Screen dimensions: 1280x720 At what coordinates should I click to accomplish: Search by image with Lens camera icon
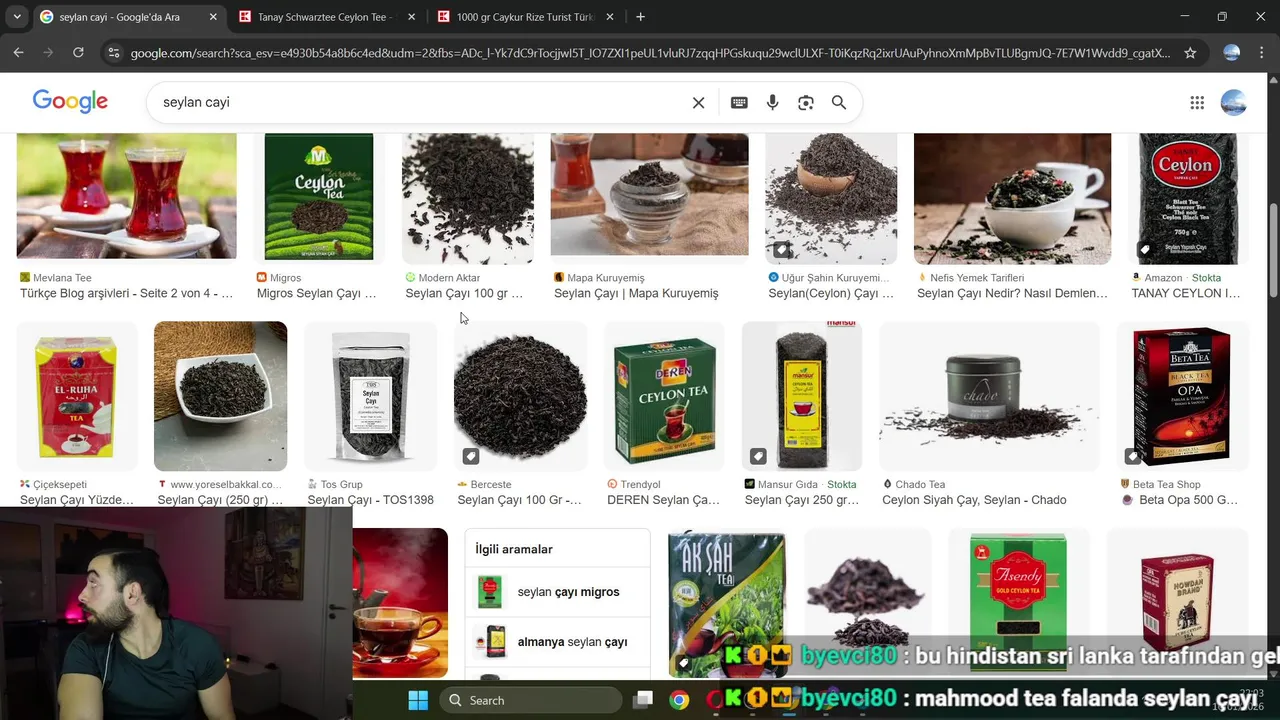pos(805,102)
